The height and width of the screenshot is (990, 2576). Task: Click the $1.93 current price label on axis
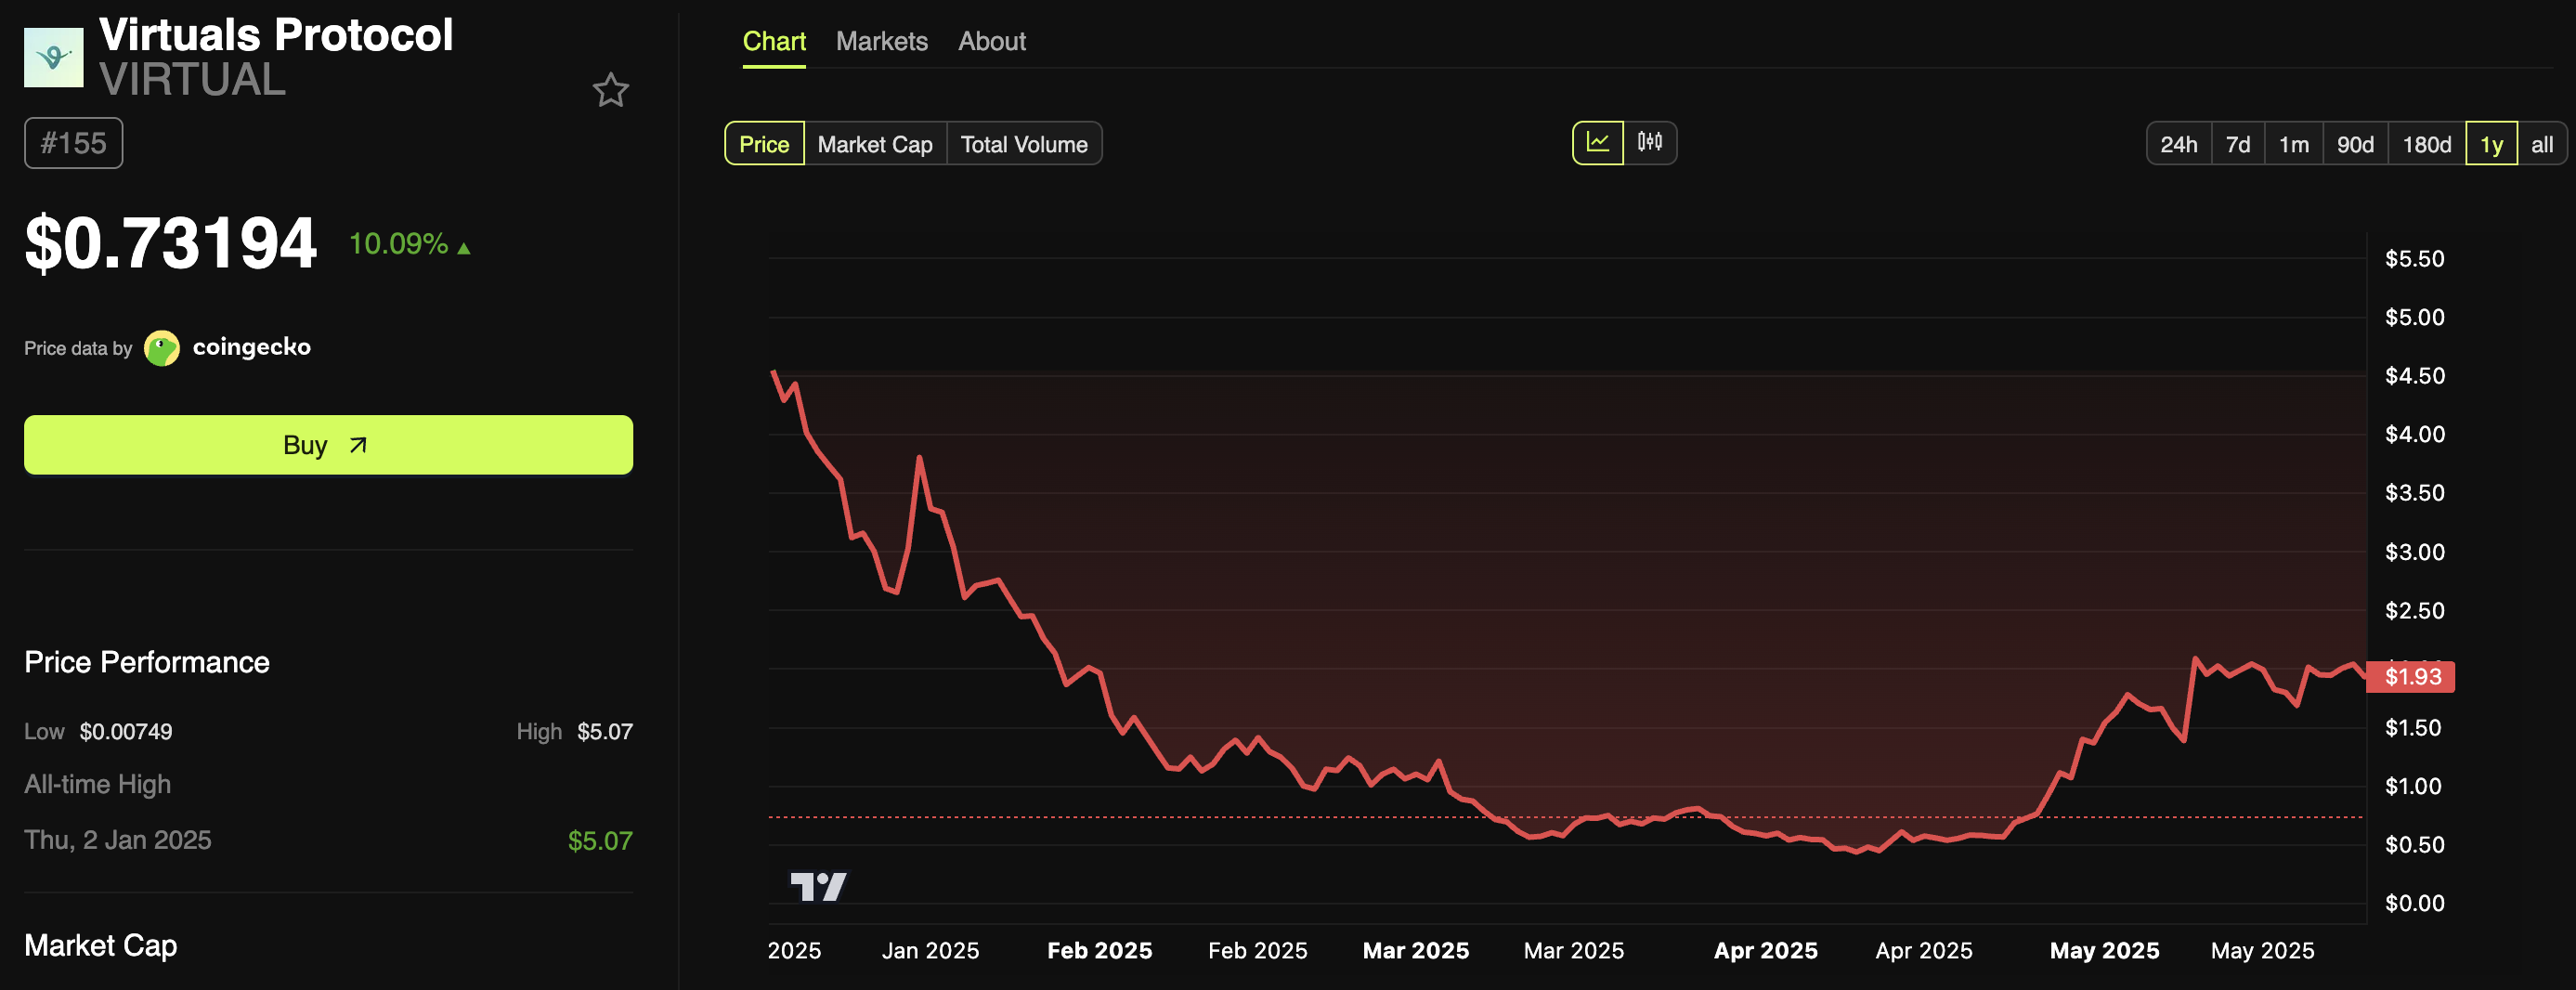pyautogui.click(x=2411, y=677)
